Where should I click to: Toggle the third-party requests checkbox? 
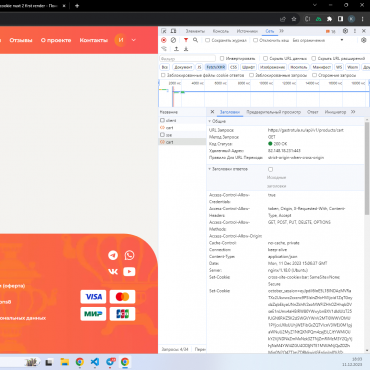pyautogui.click(x=314, y=75)
